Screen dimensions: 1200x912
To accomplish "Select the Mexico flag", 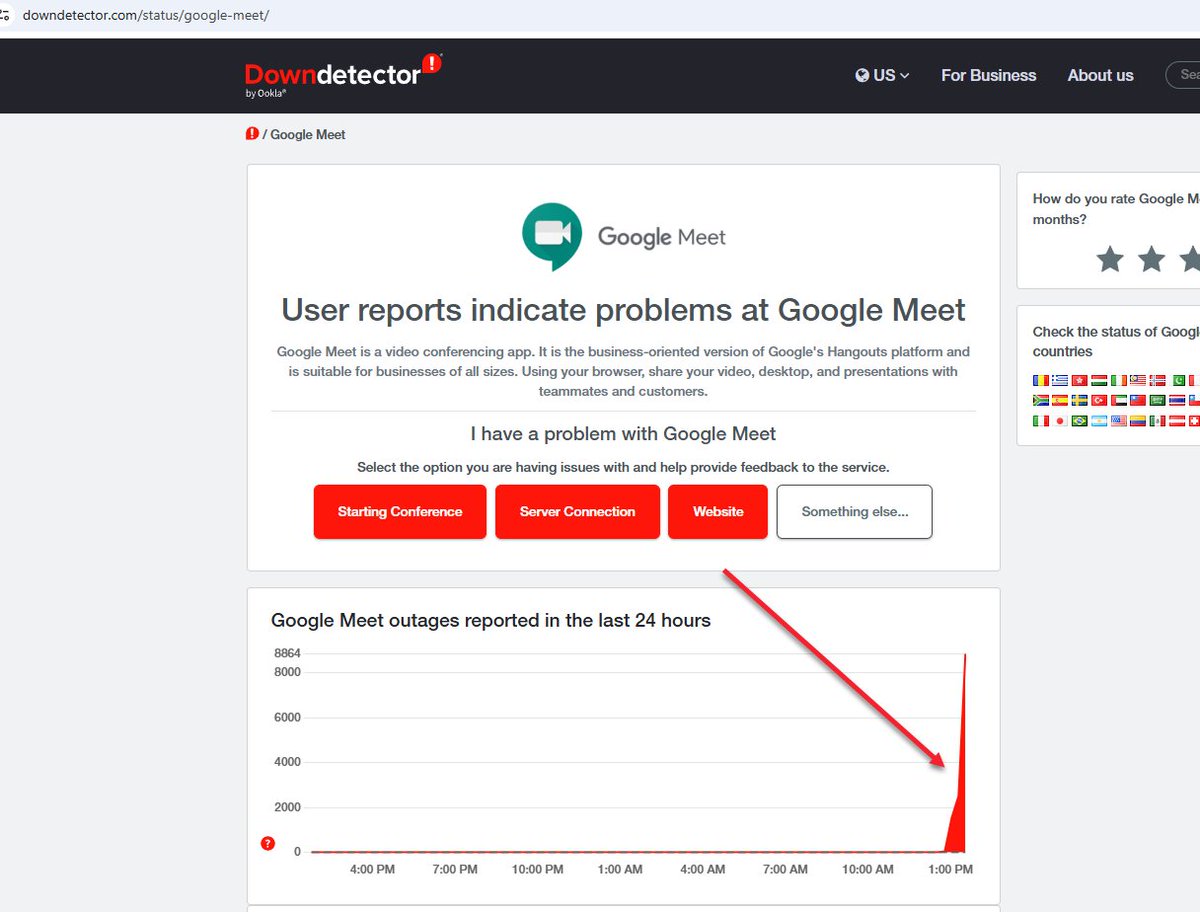I will point(1158,421).
